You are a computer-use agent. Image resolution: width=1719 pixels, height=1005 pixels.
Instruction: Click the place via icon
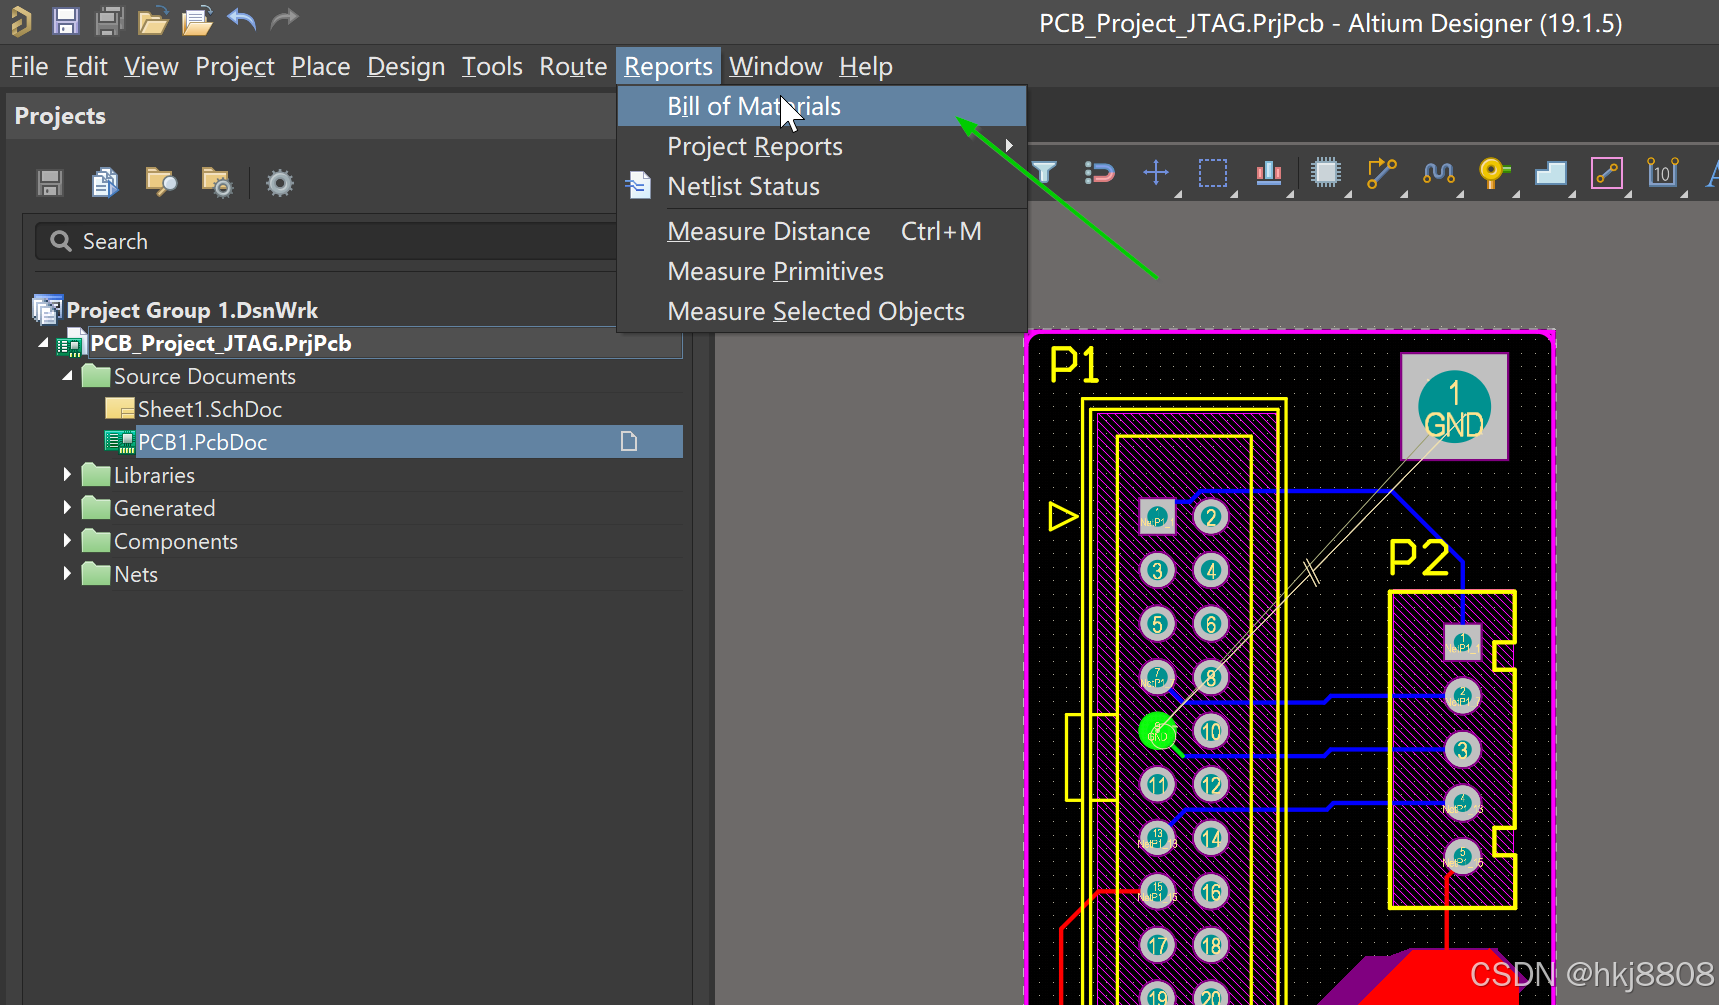click(x=1494, y=173)
